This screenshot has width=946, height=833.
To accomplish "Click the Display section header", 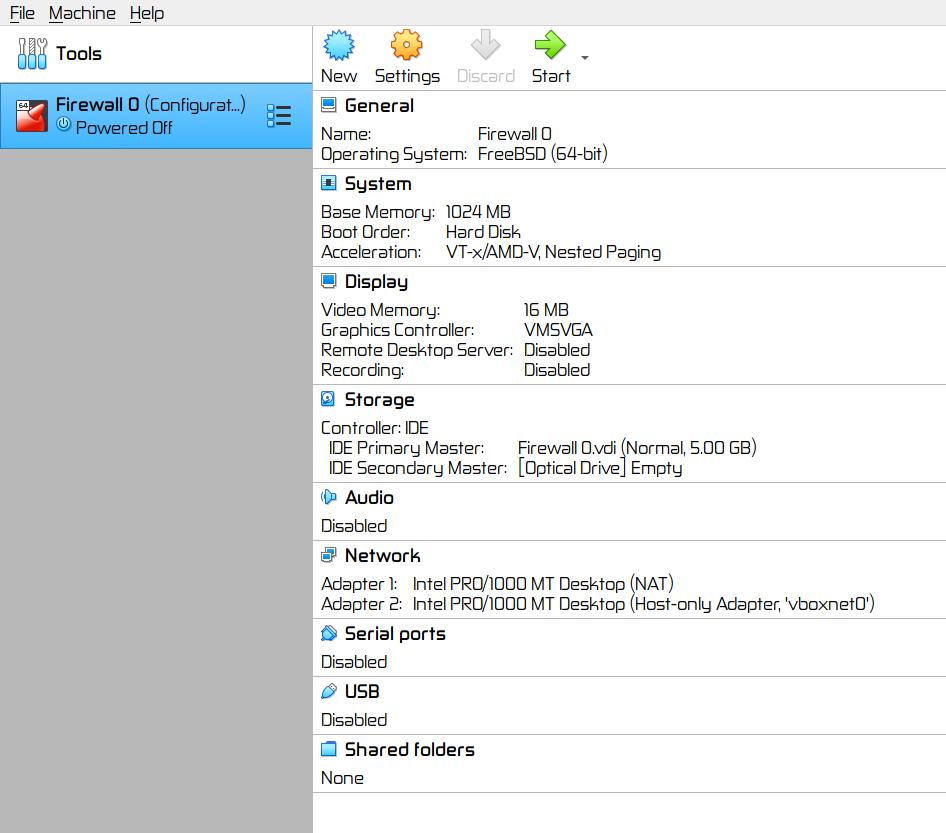I will [375, 282].
